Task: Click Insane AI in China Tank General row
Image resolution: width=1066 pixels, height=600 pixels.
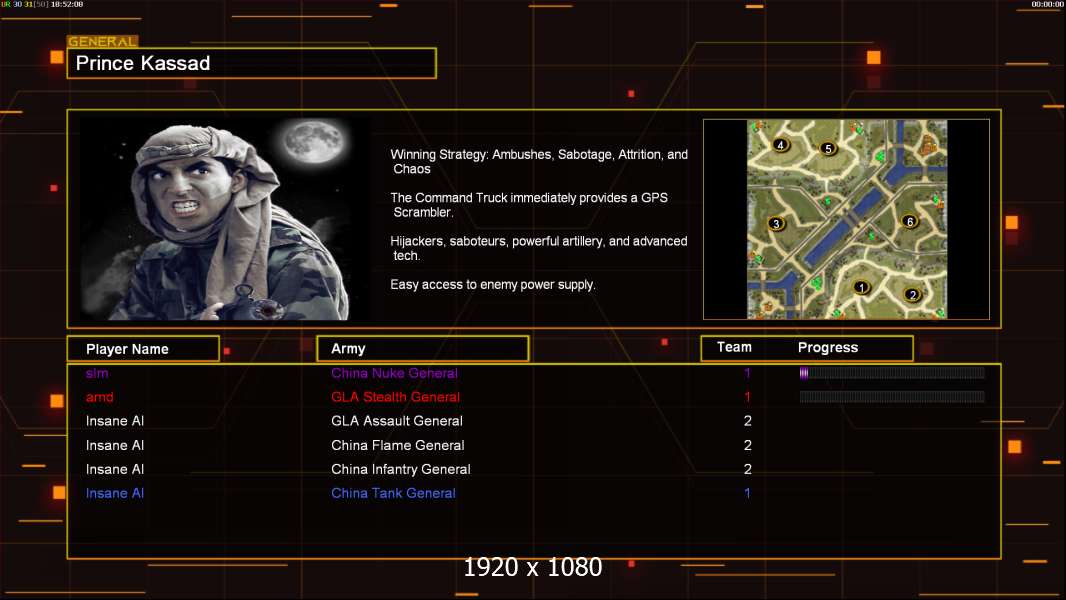Action: 115,493
